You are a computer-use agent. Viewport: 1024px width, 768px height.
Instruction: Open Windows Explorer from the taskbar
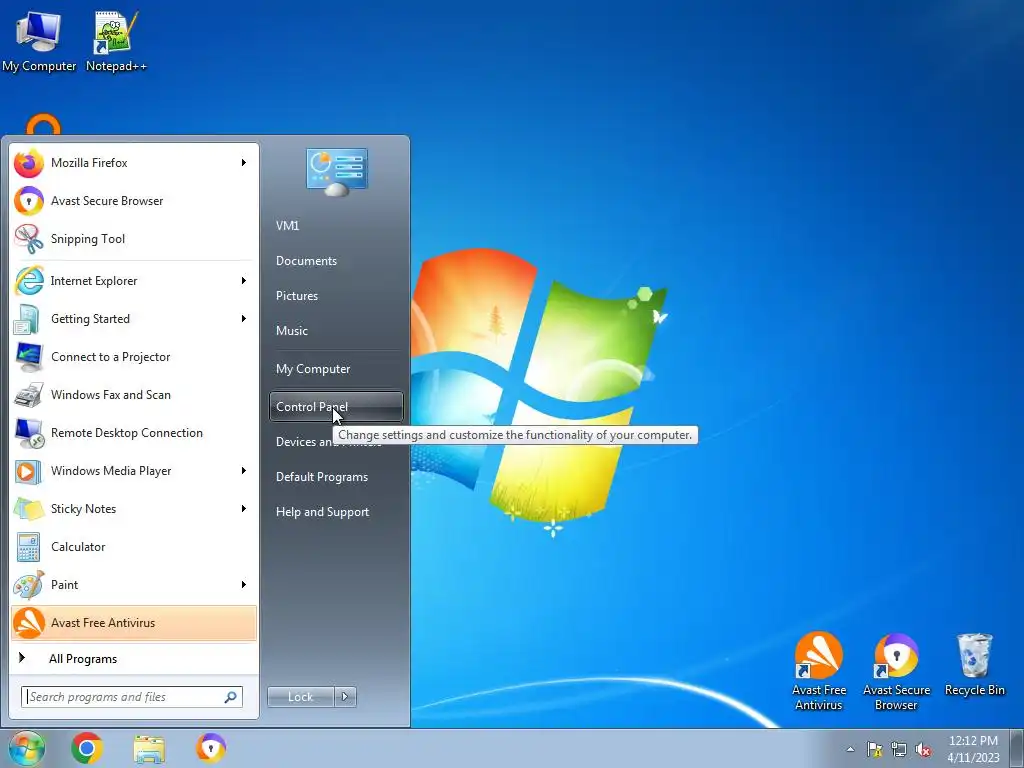click(149, 748)
